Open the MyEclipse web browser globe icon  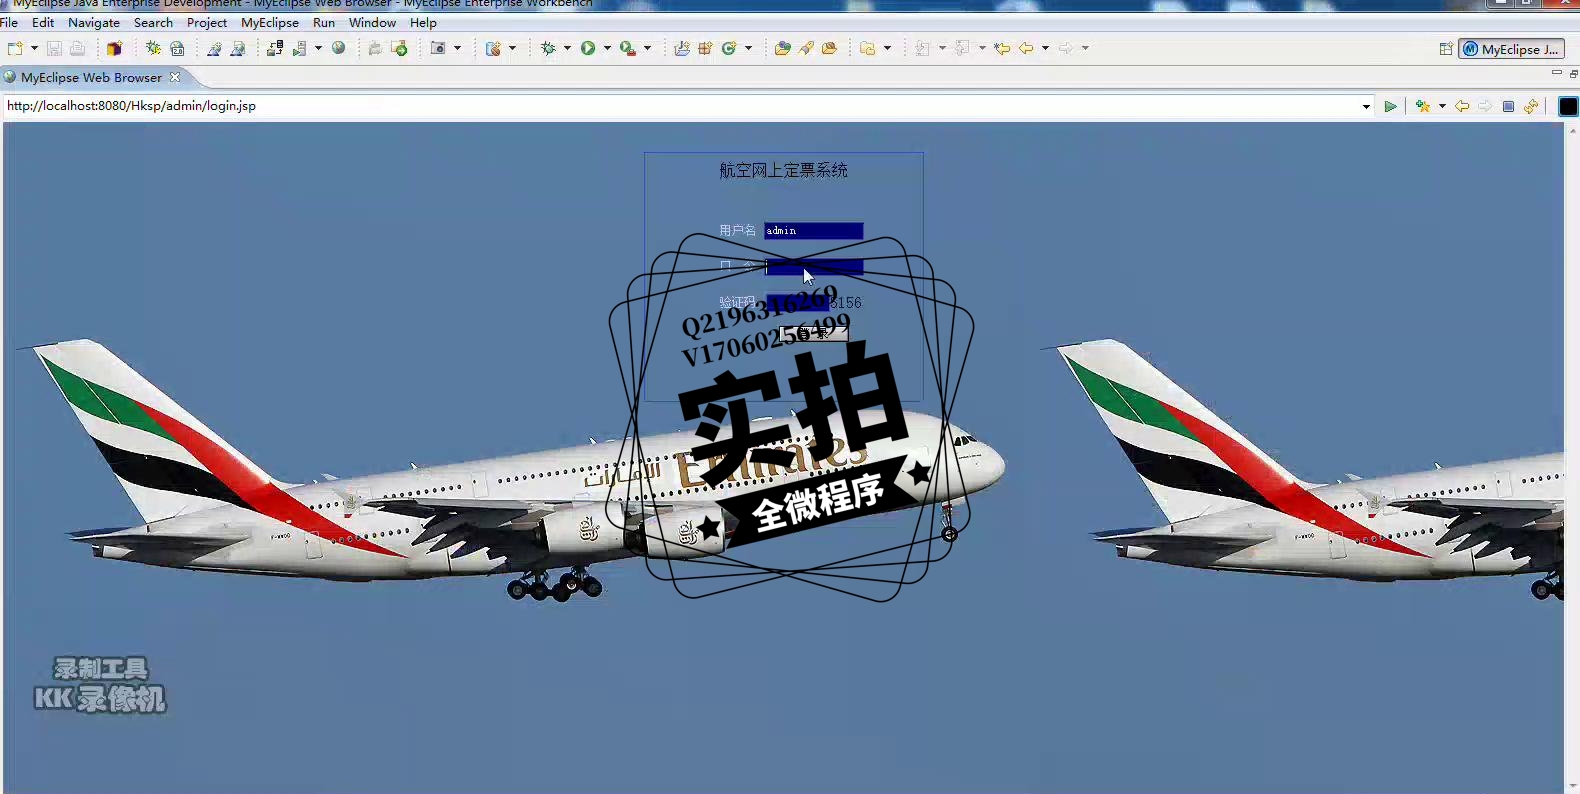click(x=339, y=48)
